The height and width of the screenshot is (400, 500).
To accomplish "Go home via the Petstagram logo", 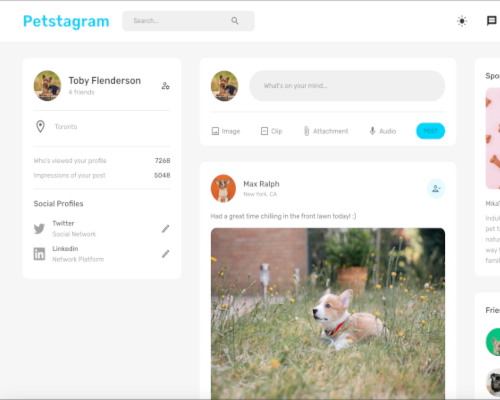I will tap(66, 21).
